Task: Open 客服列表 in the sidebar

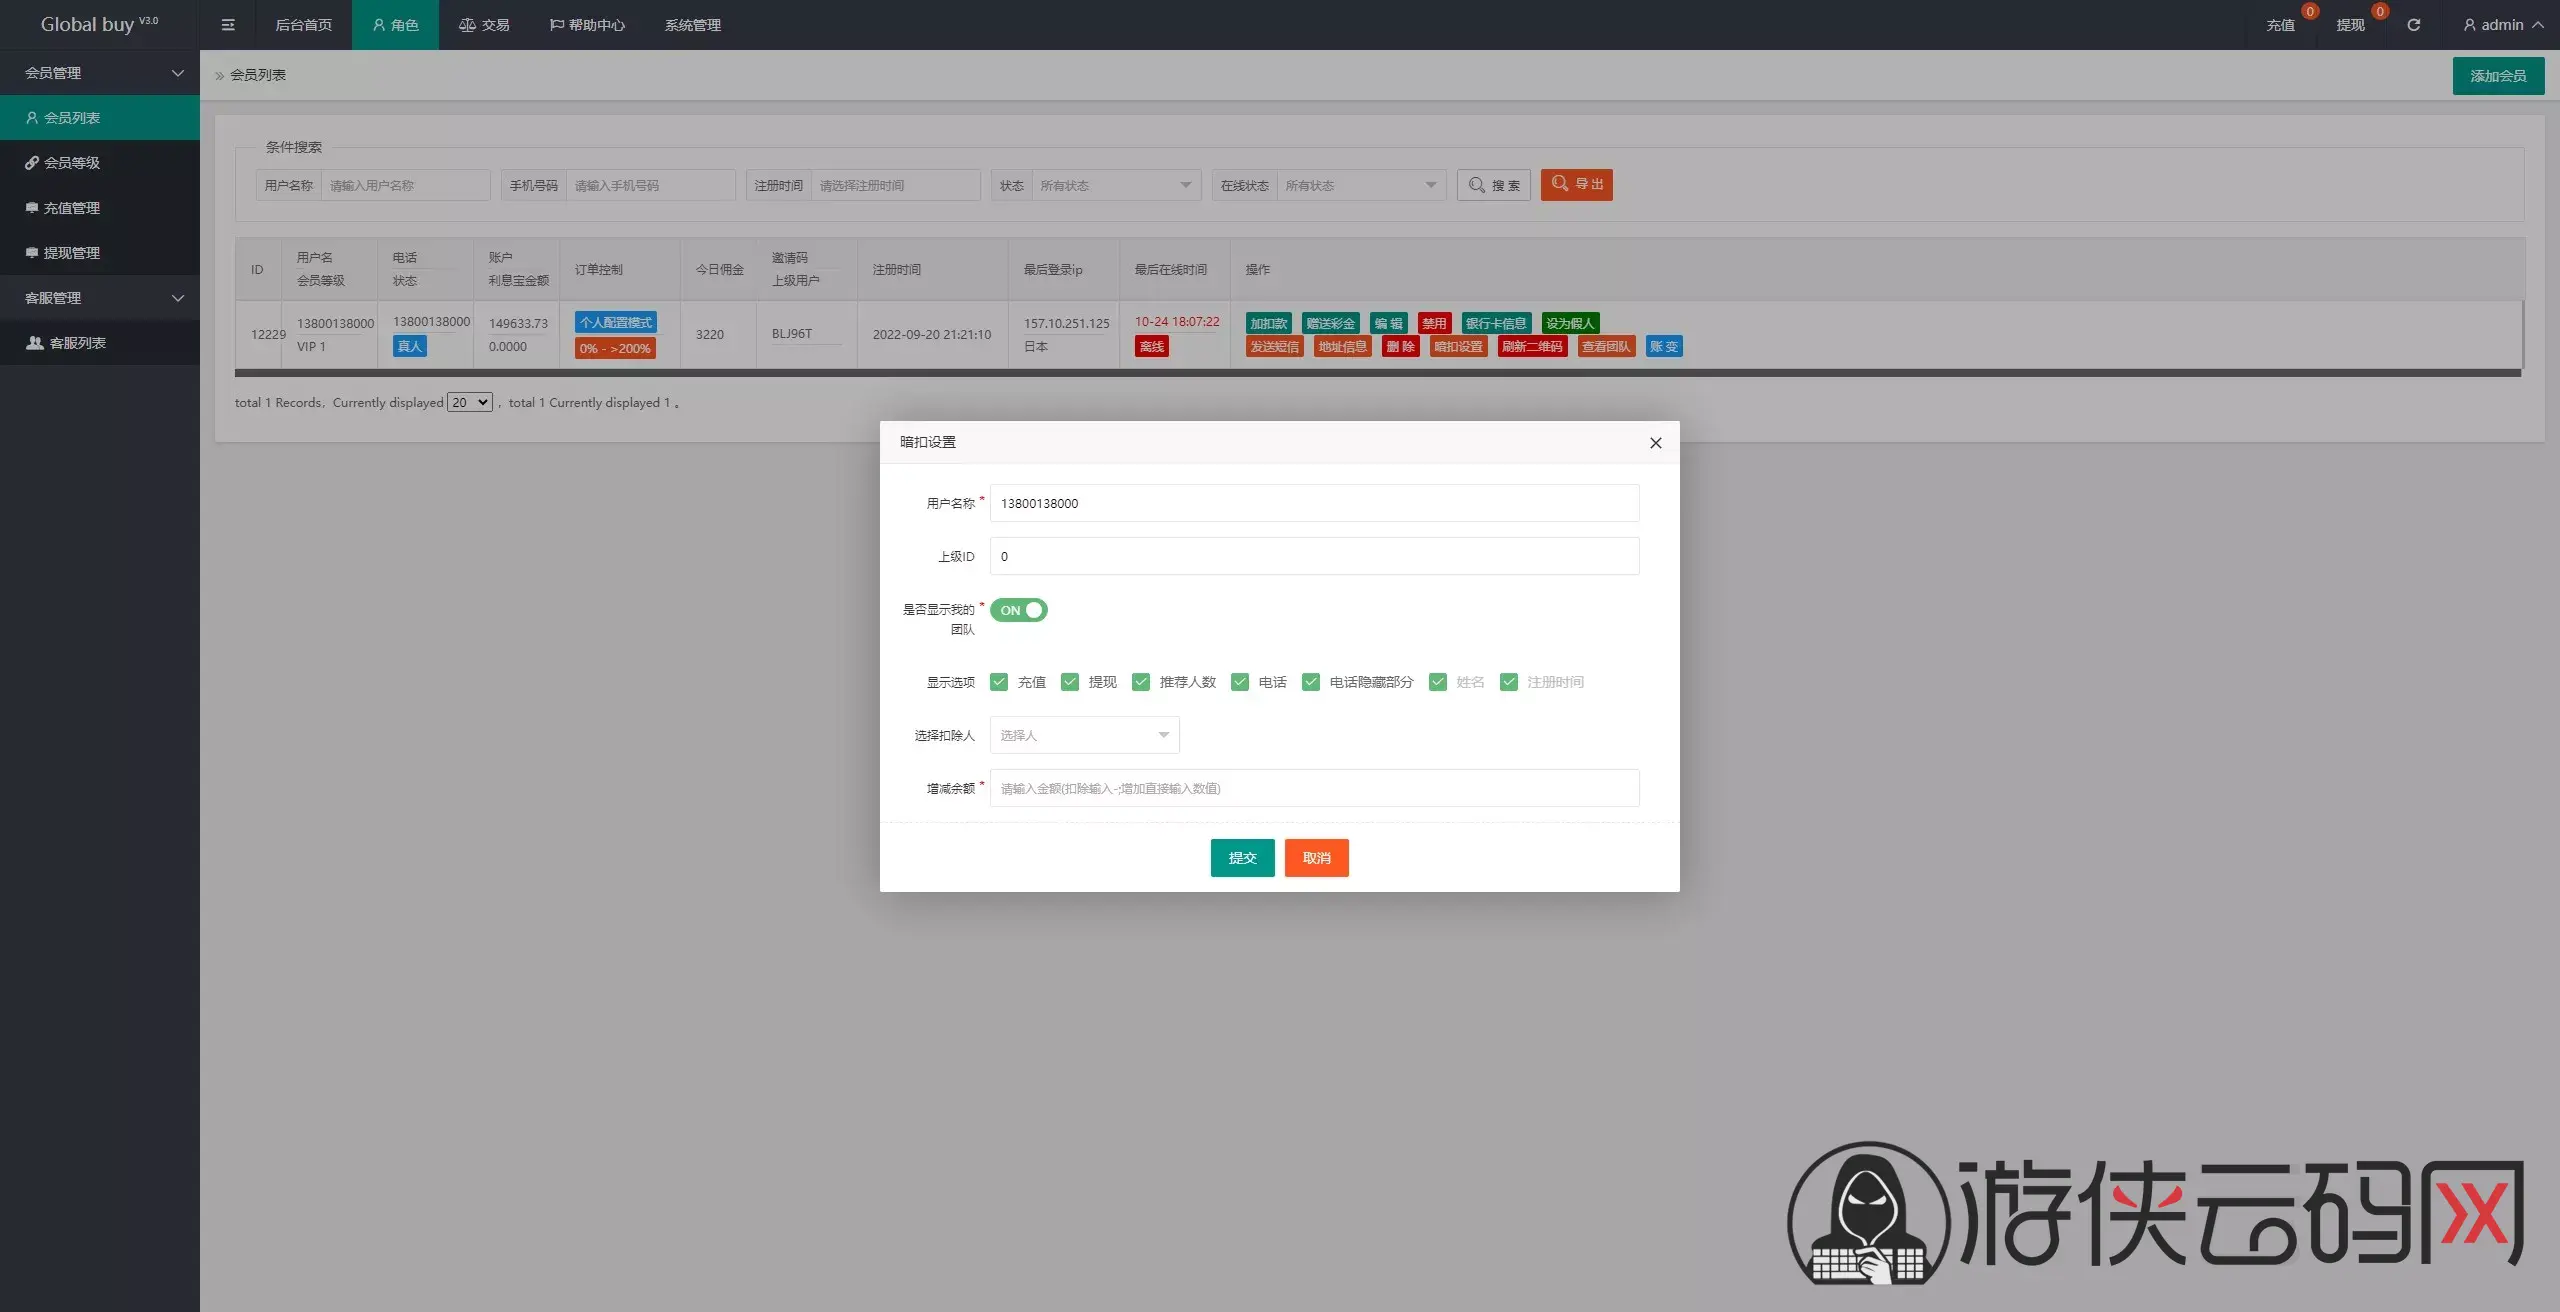Action: pos(78,343)
